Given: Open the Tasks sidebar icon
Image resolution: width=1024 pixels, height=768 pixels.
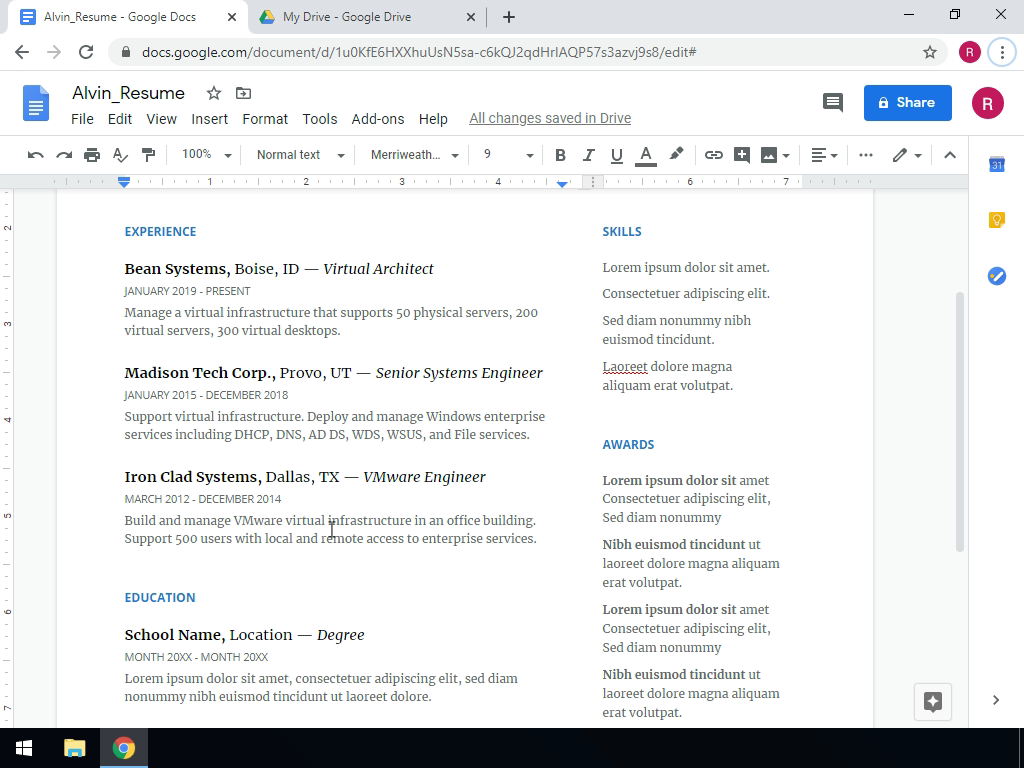Looking at the screenshot, I should tap(996, 276).
